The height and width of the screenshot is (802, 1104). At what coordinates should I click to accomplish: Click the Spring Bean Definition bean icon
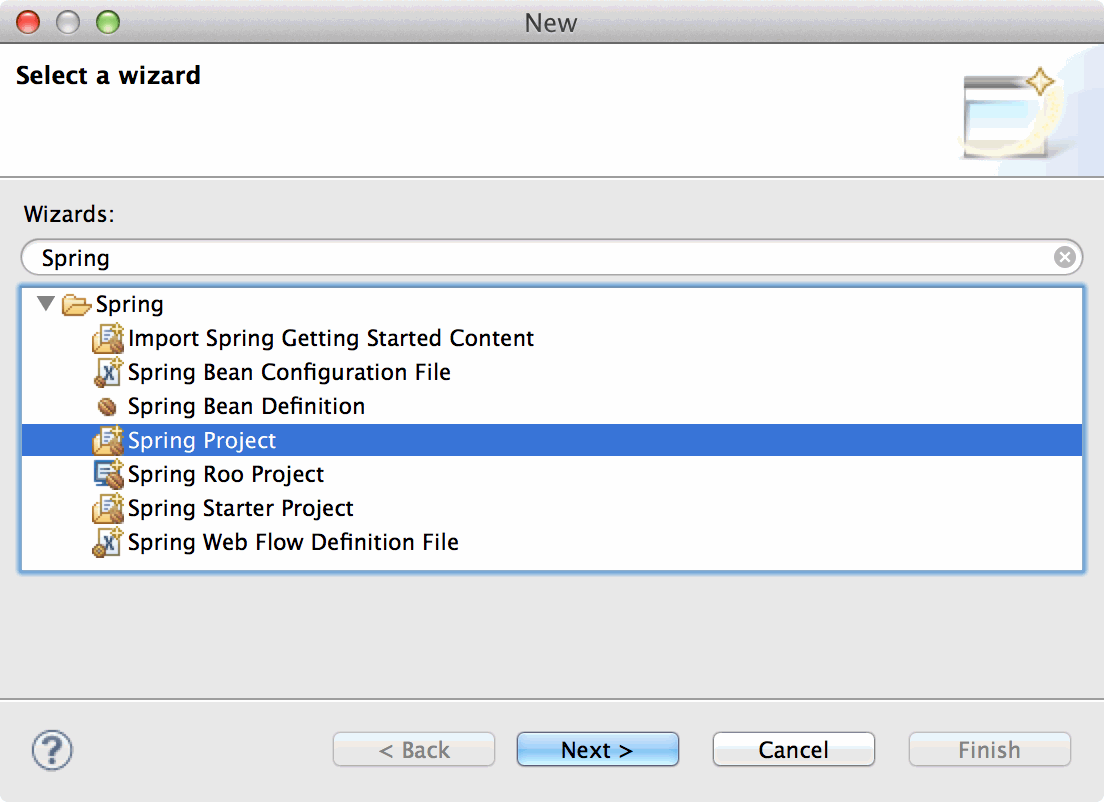pos(107,407)
